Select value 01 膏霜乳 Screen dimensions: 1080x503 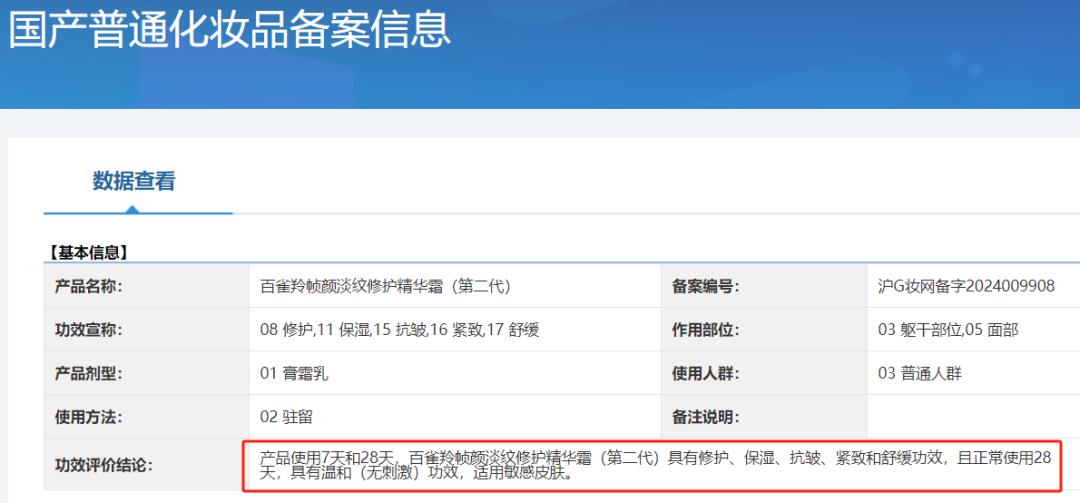tap(294, 373)
